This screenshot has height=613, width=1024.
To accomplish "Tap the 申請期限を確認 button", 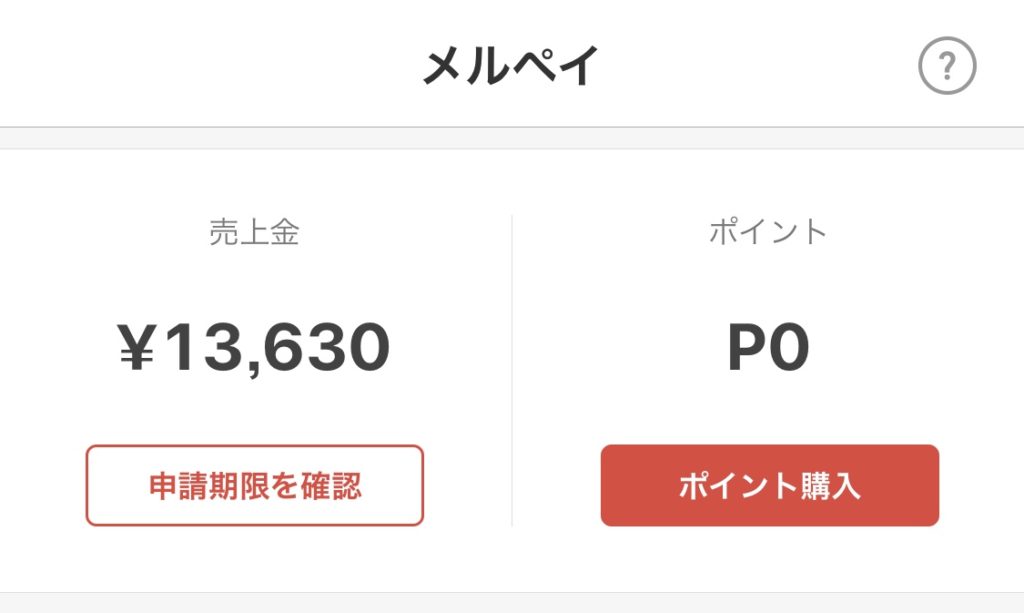I will [x=255, y=485].
